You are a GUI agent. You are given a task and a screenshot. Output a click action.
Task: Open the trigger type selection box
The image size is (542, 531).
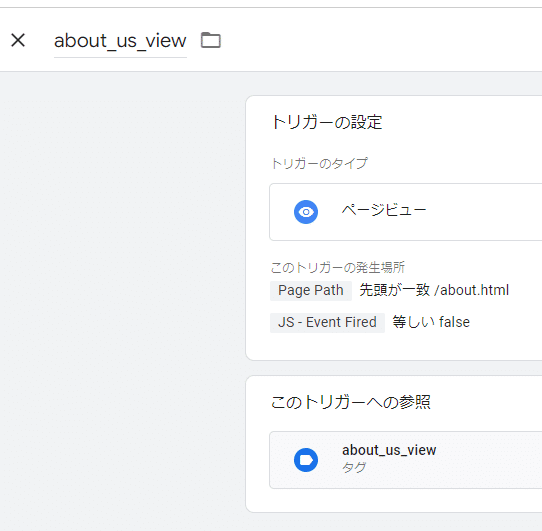pyautogui.click(x=405, y=212)
